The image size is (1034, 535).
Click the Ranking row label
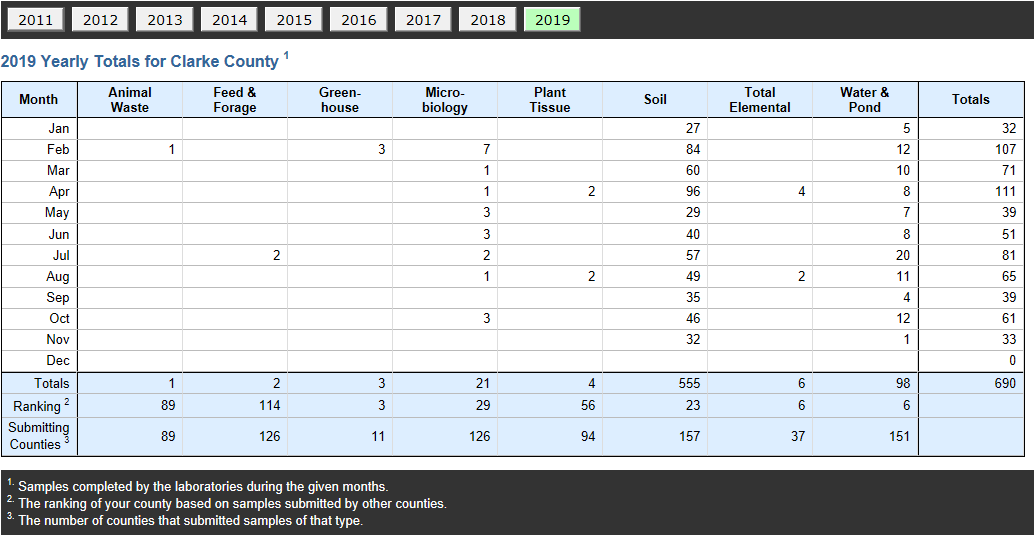pyautogui.click(x=40, y=406)
